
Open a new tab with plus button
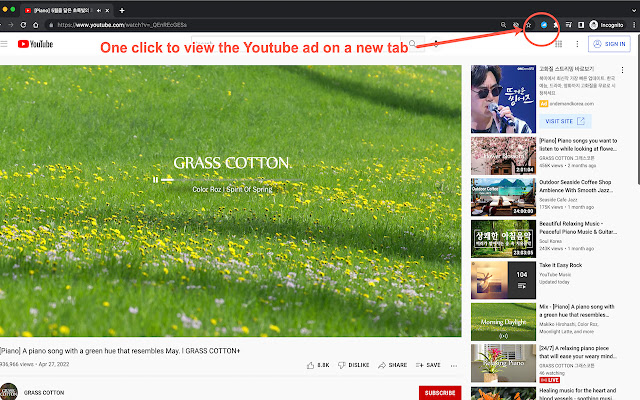(122, 11)
